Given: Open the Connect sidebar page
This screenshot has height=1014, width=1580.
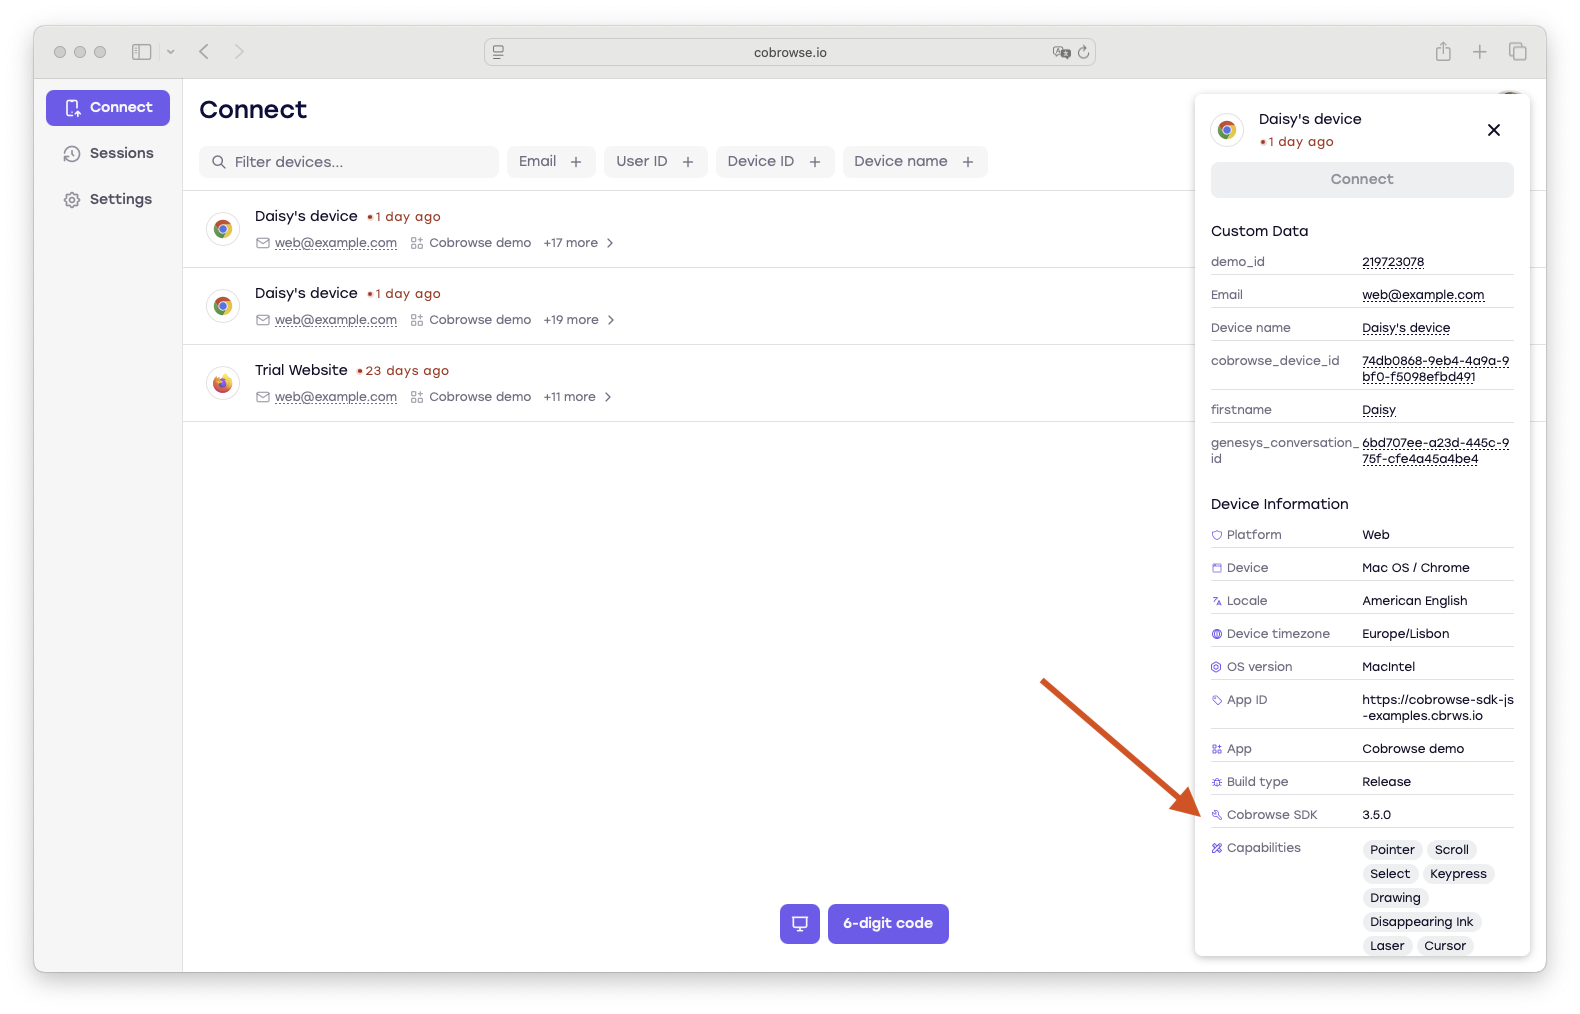Looking at the screenshot, I should [108, 108].
